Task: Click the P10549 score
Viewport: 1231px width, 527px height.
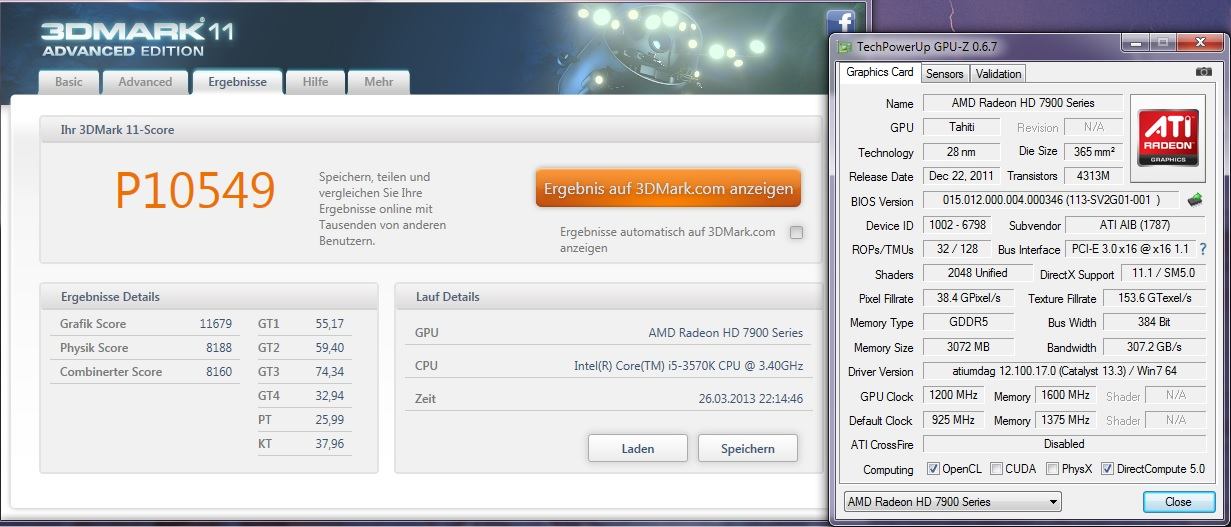Action: (x=194, y=189)
